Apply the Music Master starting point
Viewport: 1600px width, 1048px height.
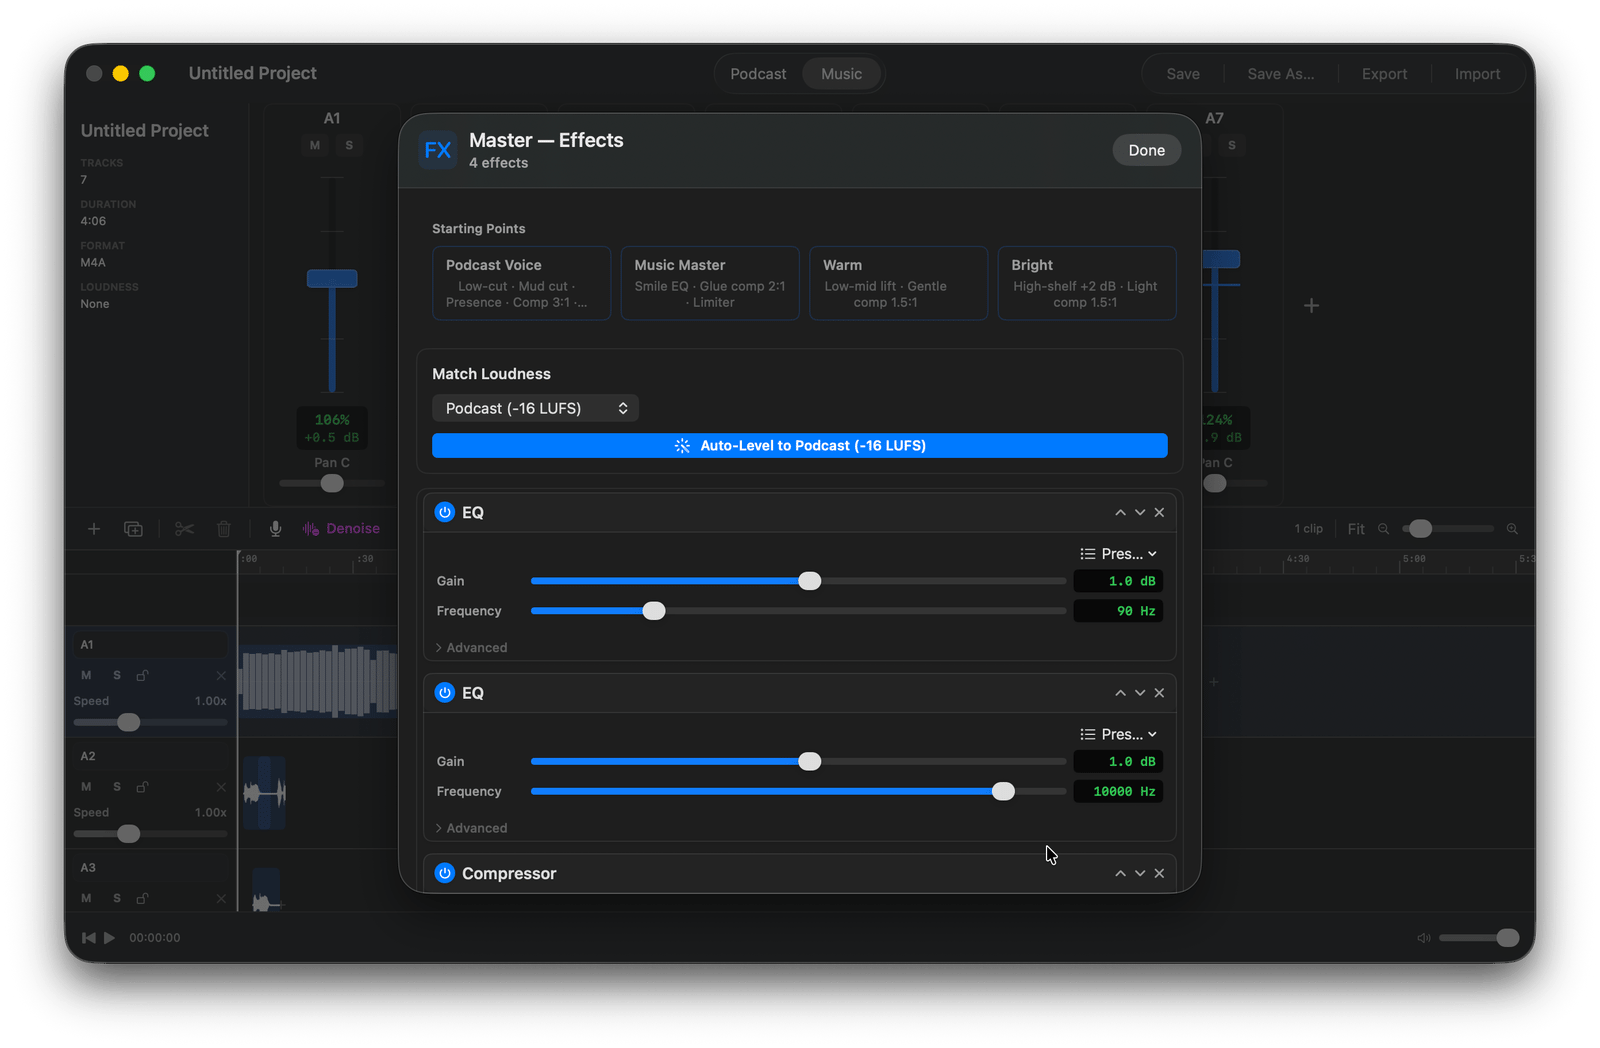[x=710, y=283]
